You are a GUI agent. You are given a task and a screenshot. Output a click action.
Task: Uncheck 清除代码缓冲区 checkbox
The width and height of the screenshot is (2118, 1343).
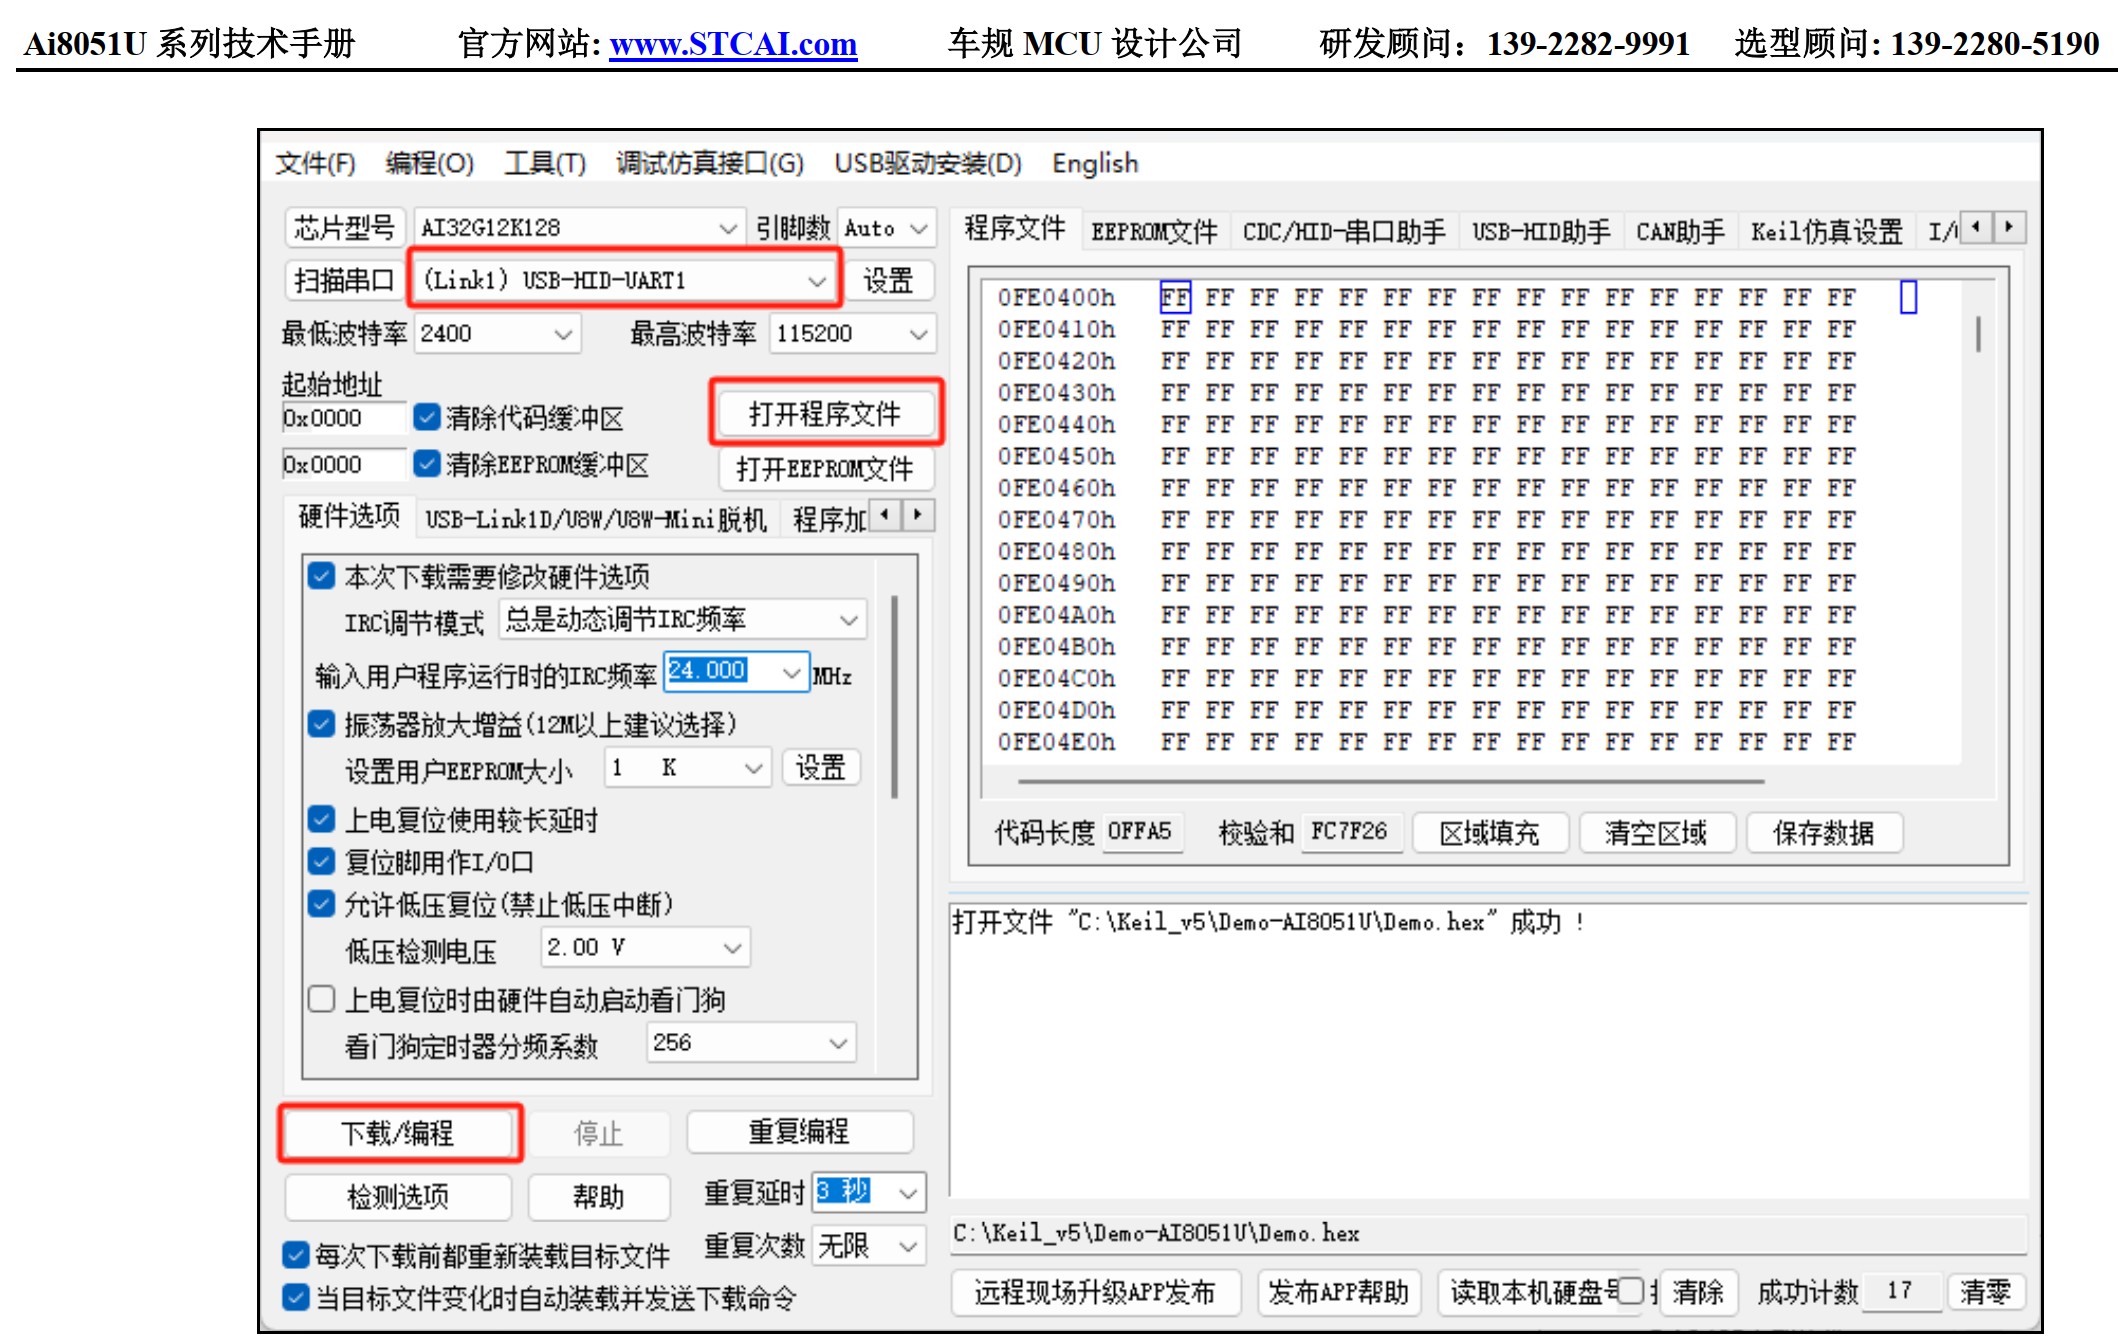click(x=427, y=417)
